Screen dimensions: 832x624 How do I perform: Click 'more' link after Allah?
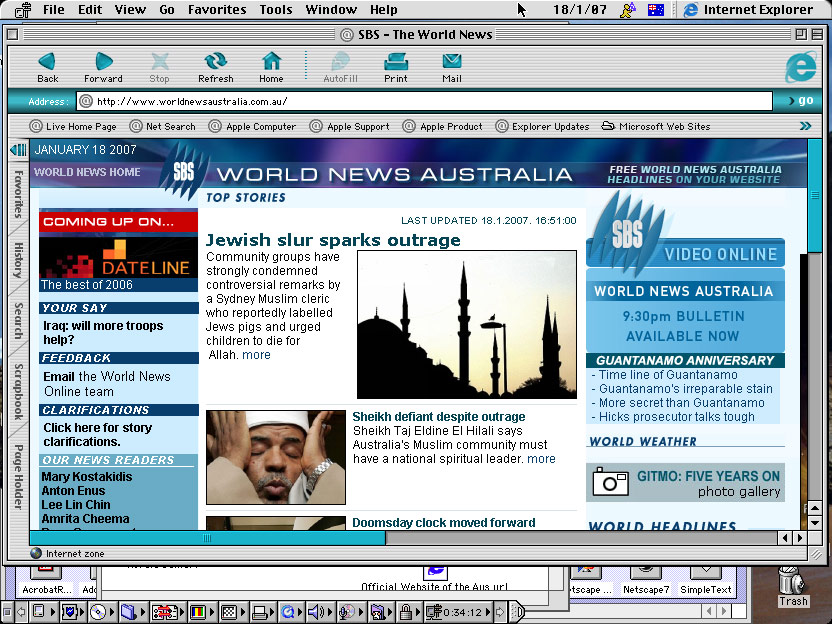[256, 354]
